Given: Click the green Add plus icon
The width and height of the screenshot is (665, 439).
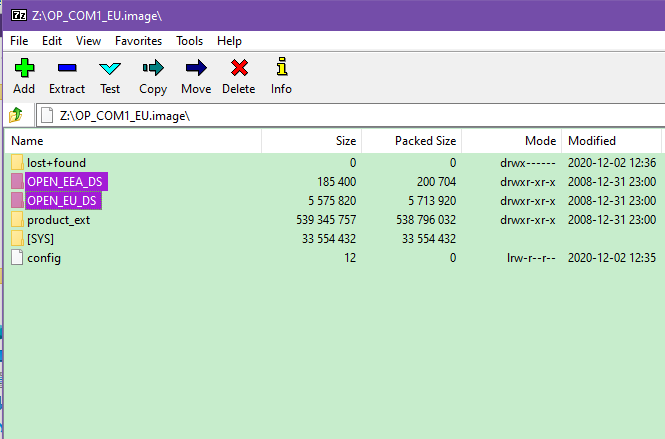Looking at the screenshot, I should pos(24,68).
